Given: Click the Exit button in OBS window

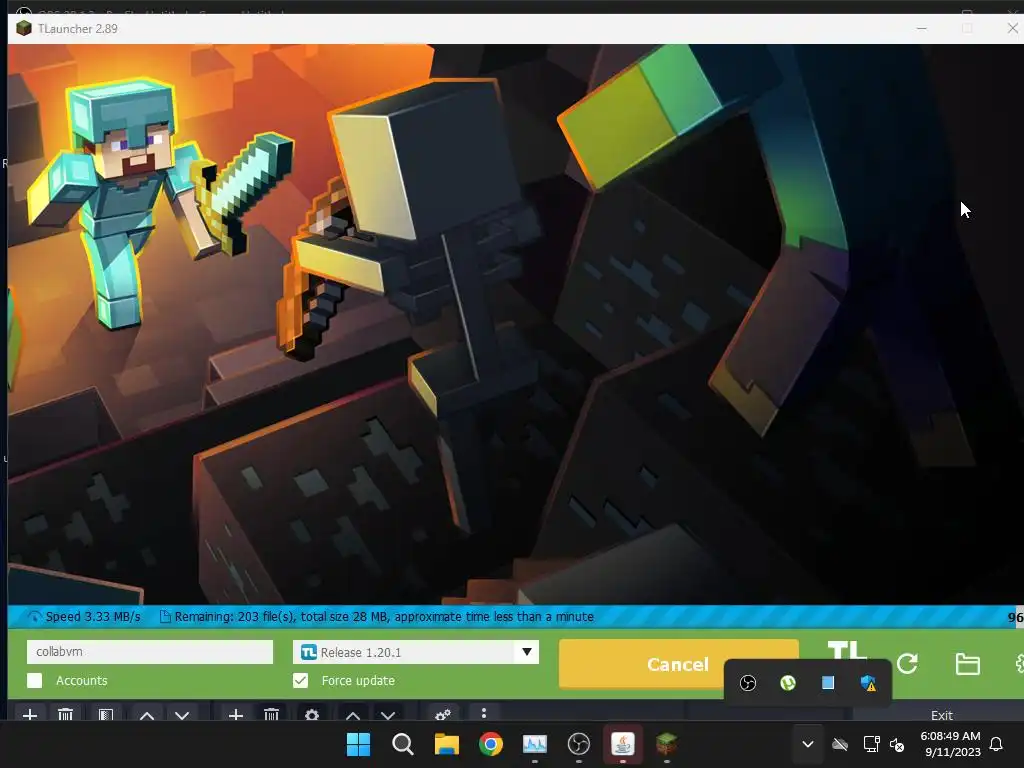Looking at the screenshot, I should click(941, 715).
